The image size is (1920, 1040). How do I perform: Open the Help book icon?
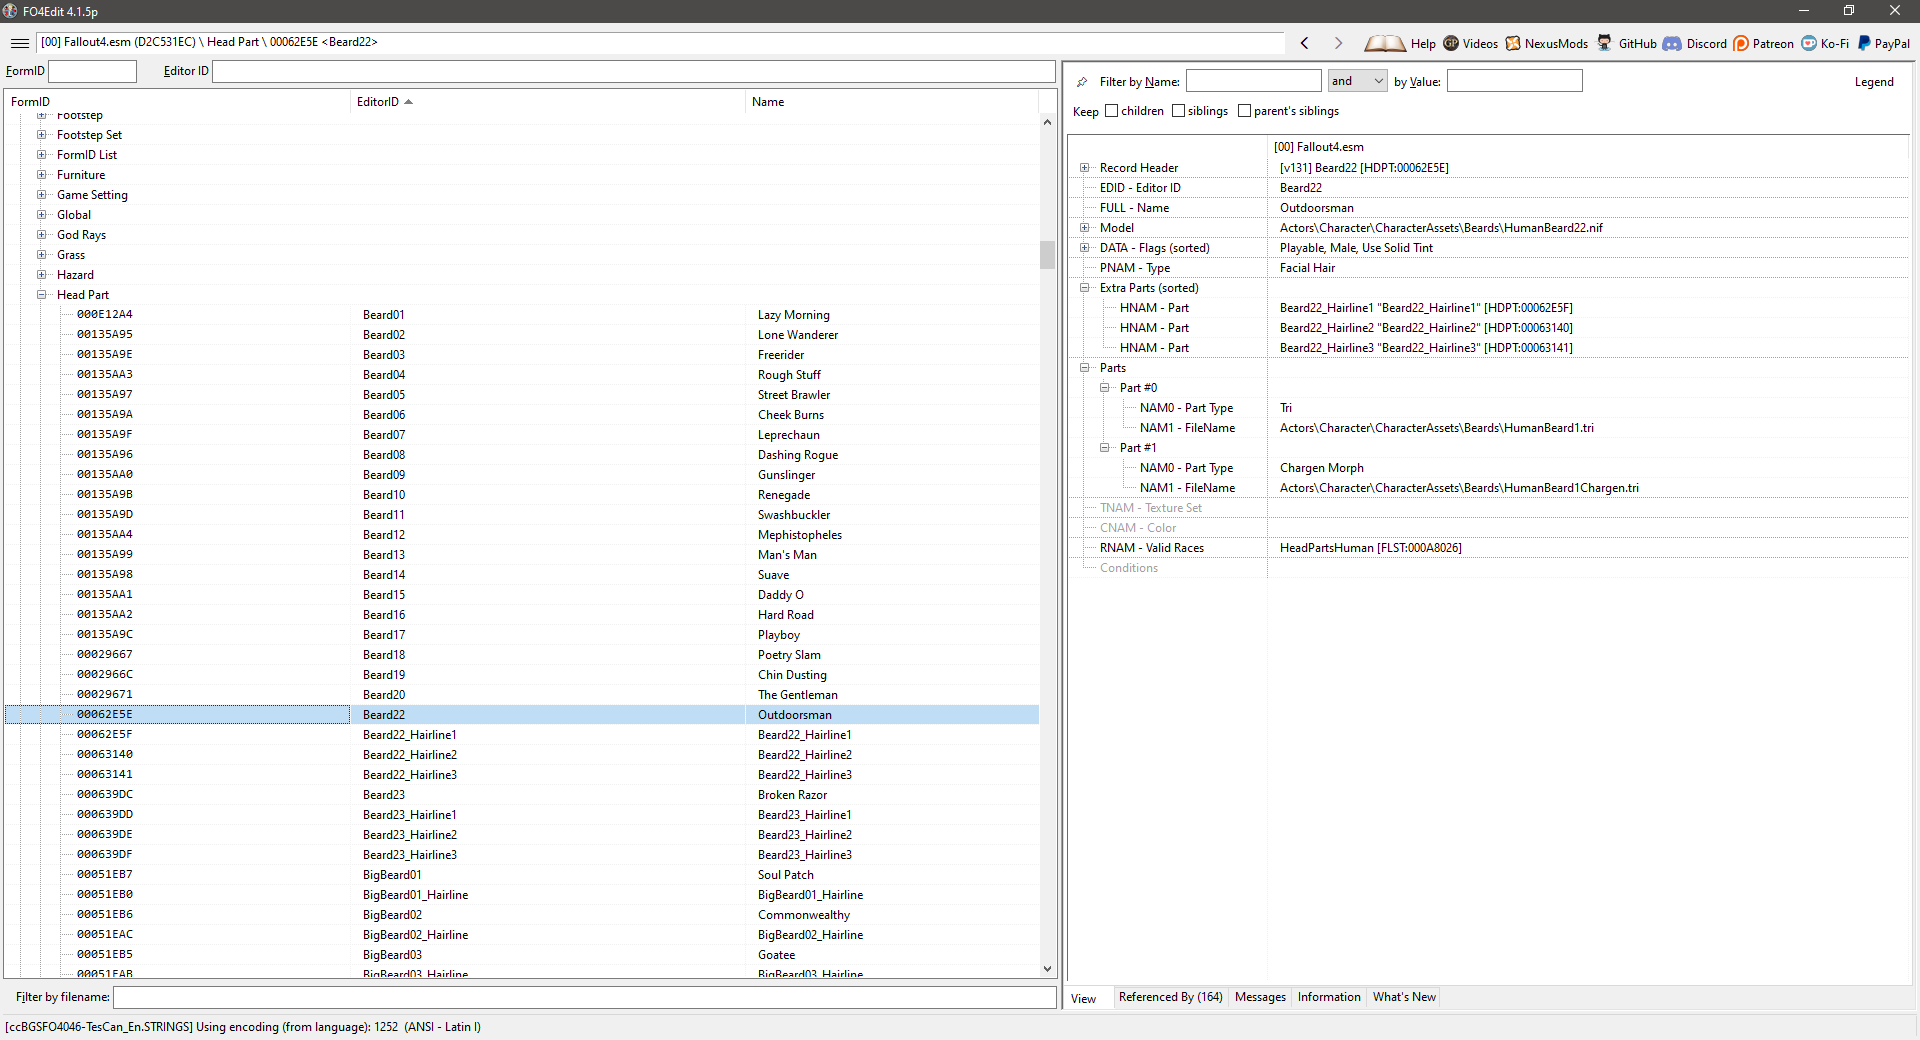tap(1385, 43)
